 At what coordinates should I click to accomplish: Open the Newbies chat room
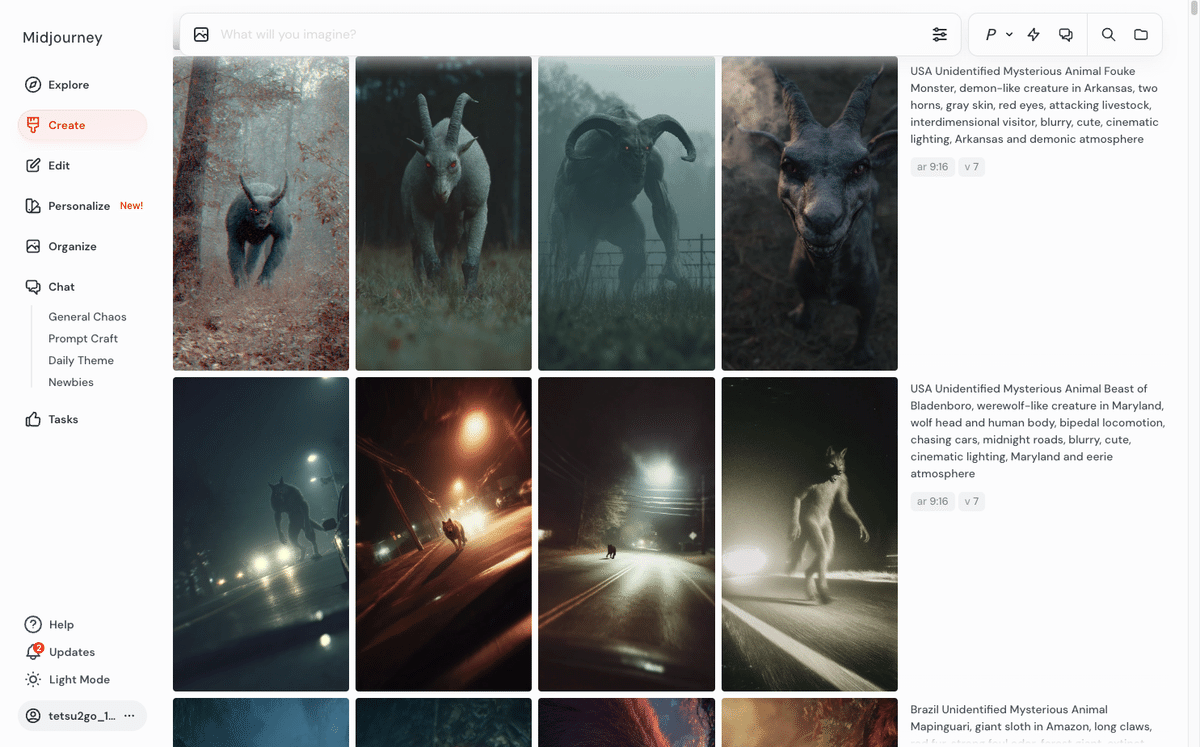click(x=71, y=383)
